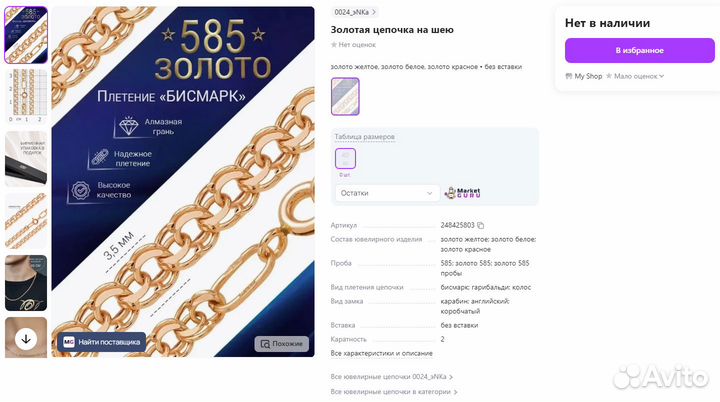Open the 0024_эNKa seller chevron
The image size is (720, 402).
point(374,12)
